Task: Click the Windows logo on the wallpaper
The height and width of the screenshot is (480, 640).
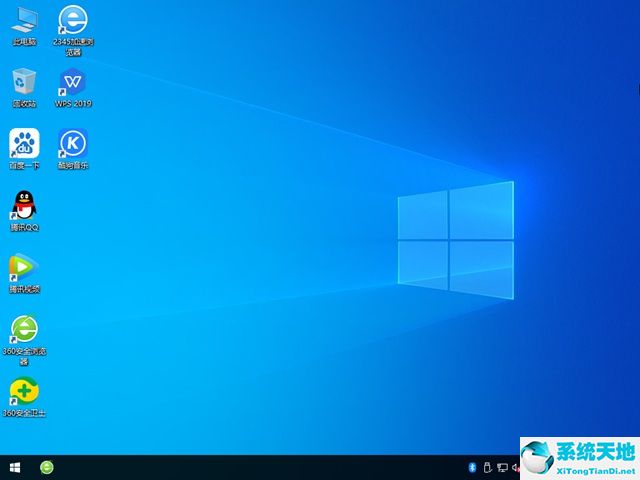Action: [x=456, y=239]
